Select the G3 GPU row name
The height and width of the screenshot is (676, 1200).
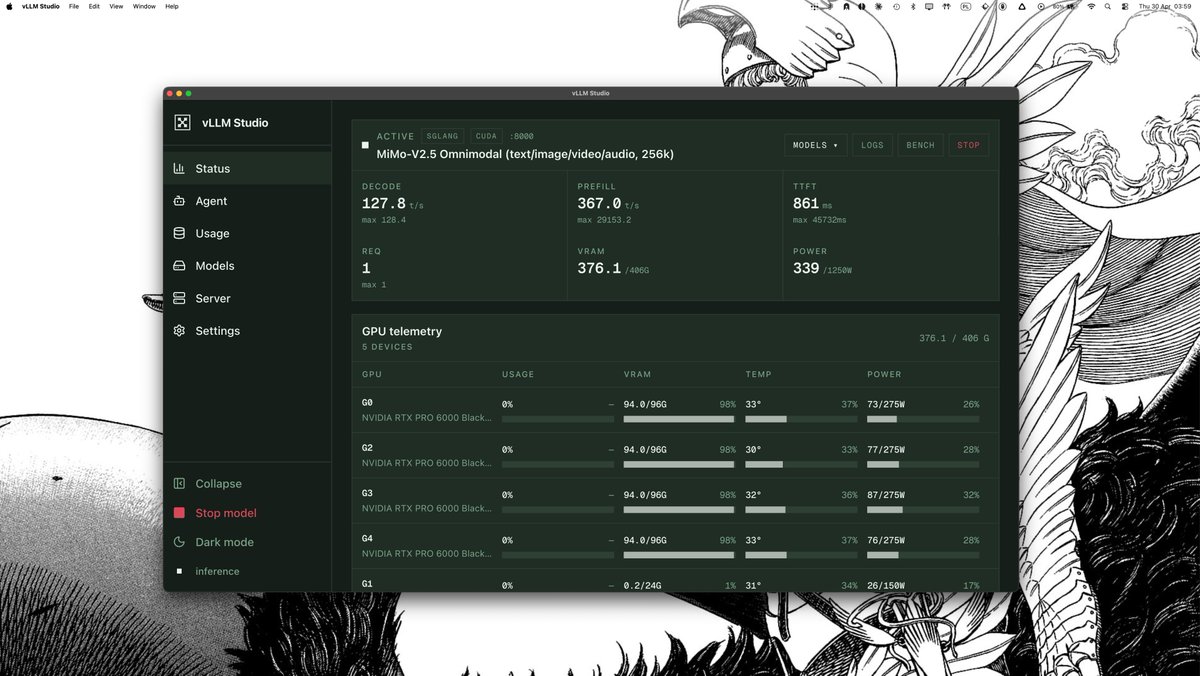367,494
